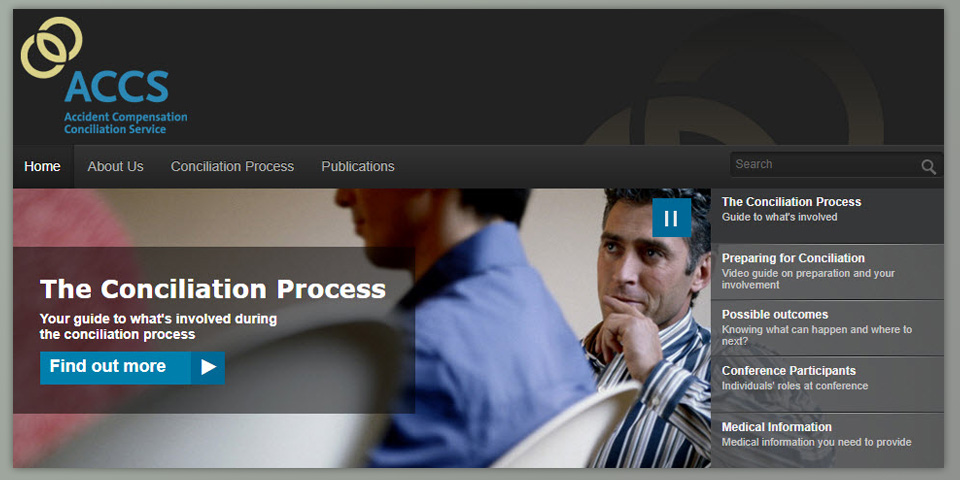Click Accident Compensation Conciliation Service tagline
Viewport: 960px width, 480px height.
point(126,122)
